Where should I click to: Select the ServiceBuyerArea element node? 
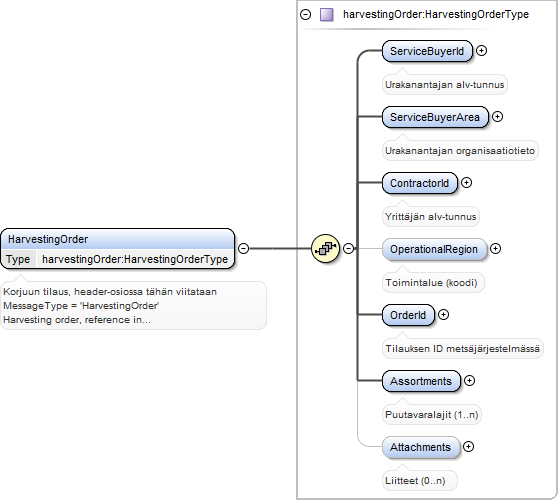(x=435, y=117)
